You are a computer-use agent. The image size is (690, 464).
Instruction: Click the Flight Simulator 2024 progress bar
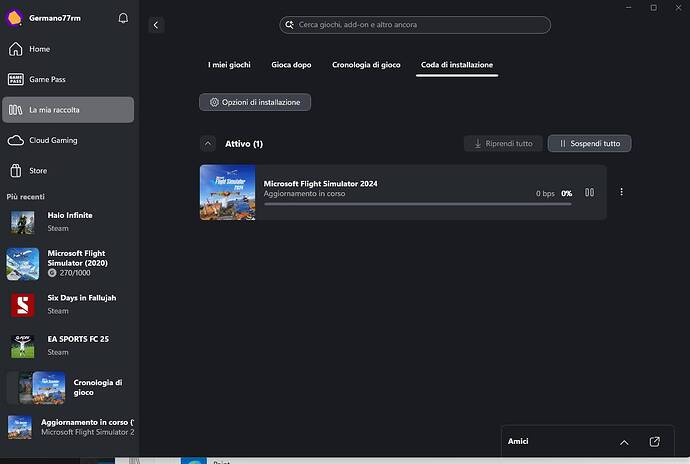(x=417, y=203)
